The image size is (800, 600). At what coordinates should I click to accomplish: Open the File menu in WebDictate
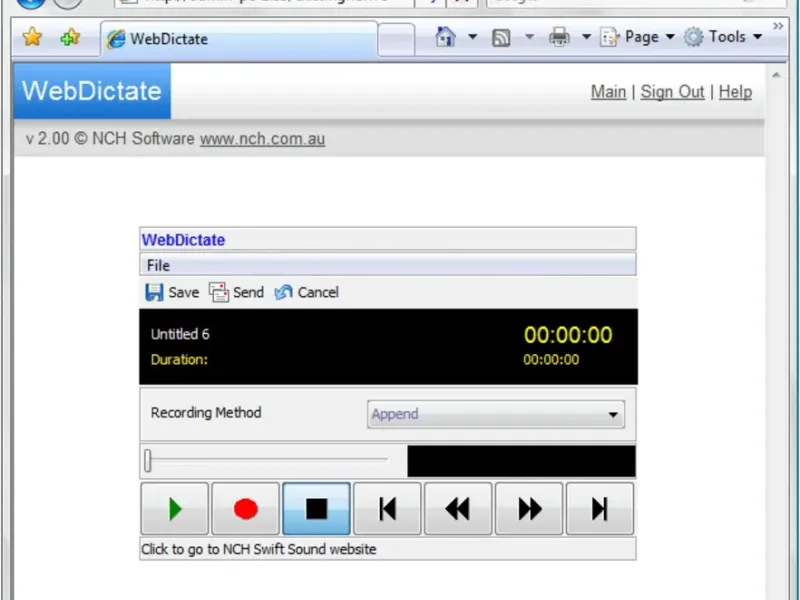coord(158,265)
